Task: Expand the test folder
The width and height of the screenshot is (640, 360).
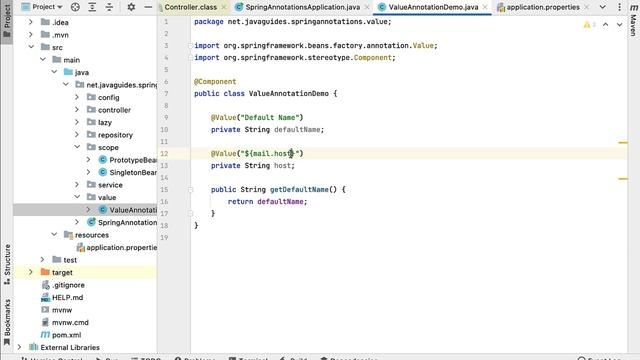Action: [x=42, y=260]
